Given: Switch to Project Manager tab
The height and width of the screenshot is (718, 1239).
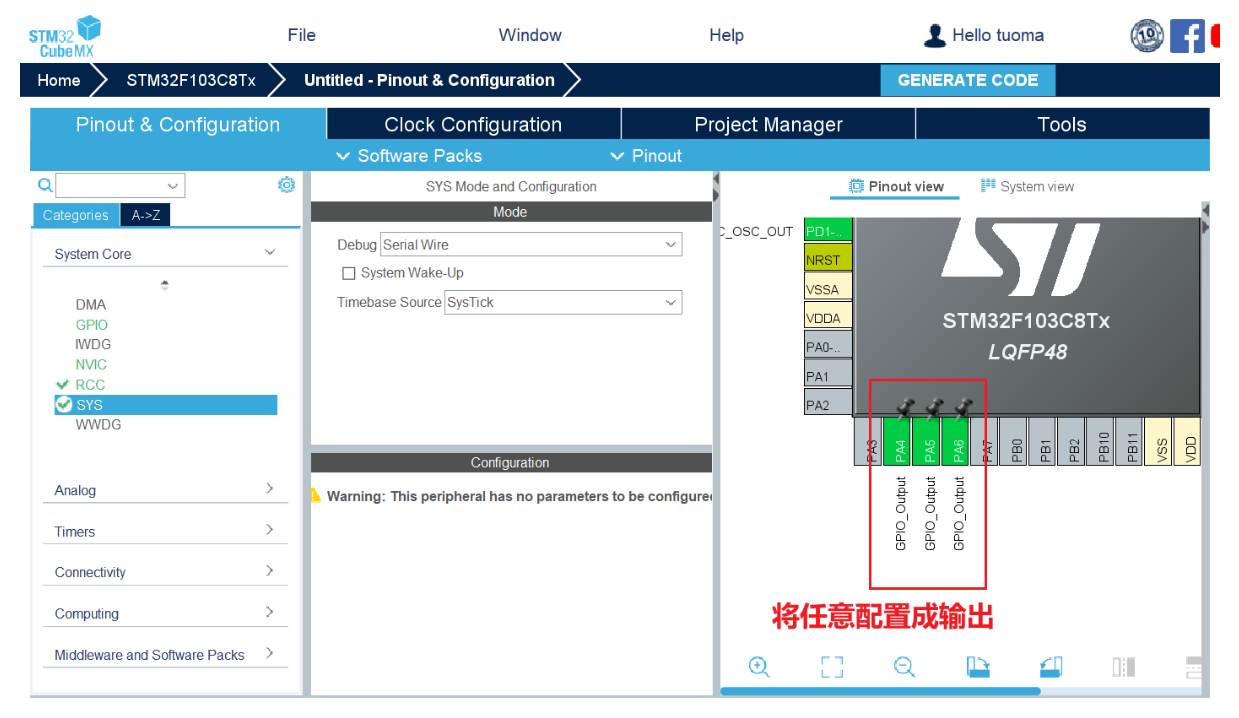Looking at the screenshot, I should coord(768,125).
